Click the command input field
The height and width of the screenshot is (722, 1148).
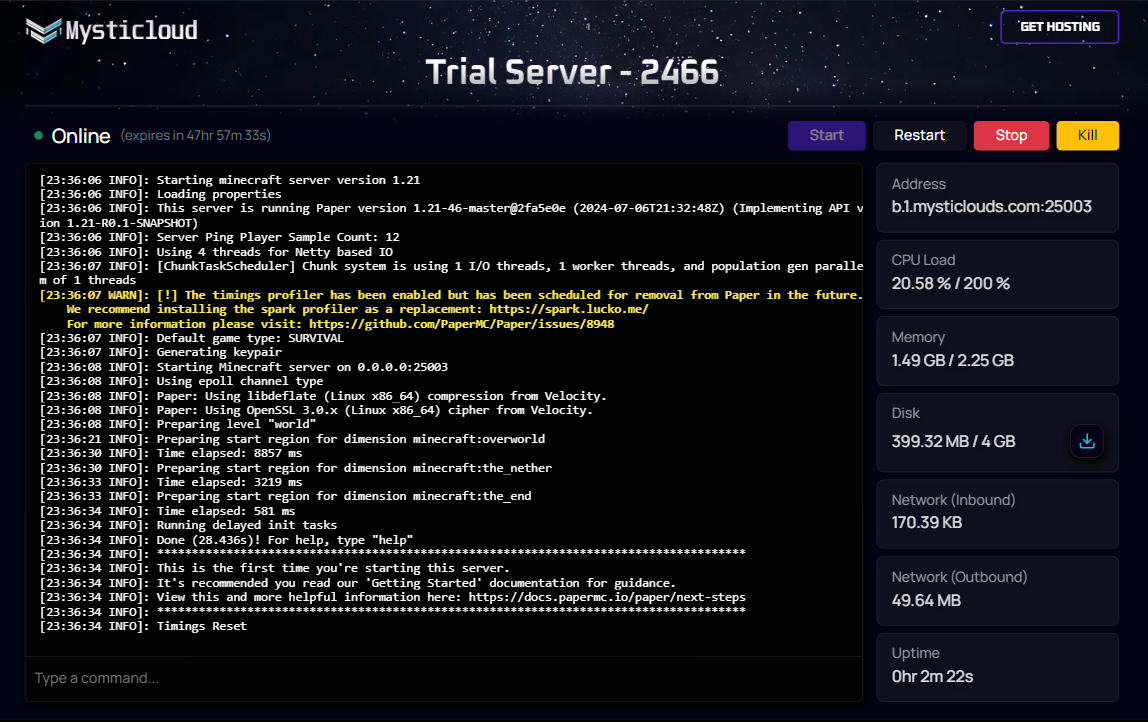(443, 678)
